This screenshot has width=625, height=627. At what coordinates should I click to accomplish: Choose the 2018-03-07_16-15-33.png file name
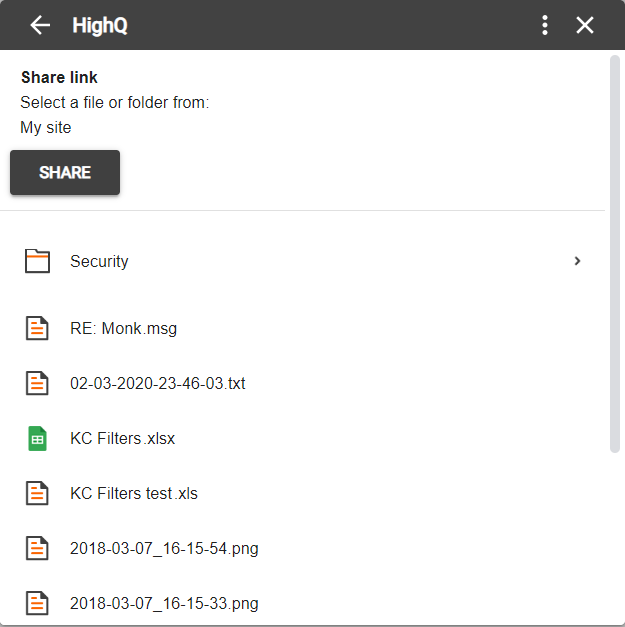click(x=164, y=603)
